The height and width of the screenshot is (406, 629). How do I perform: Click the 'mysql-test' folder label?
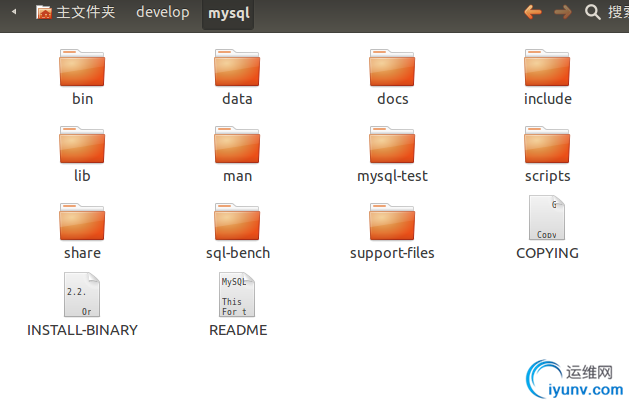tap(392, 177)
